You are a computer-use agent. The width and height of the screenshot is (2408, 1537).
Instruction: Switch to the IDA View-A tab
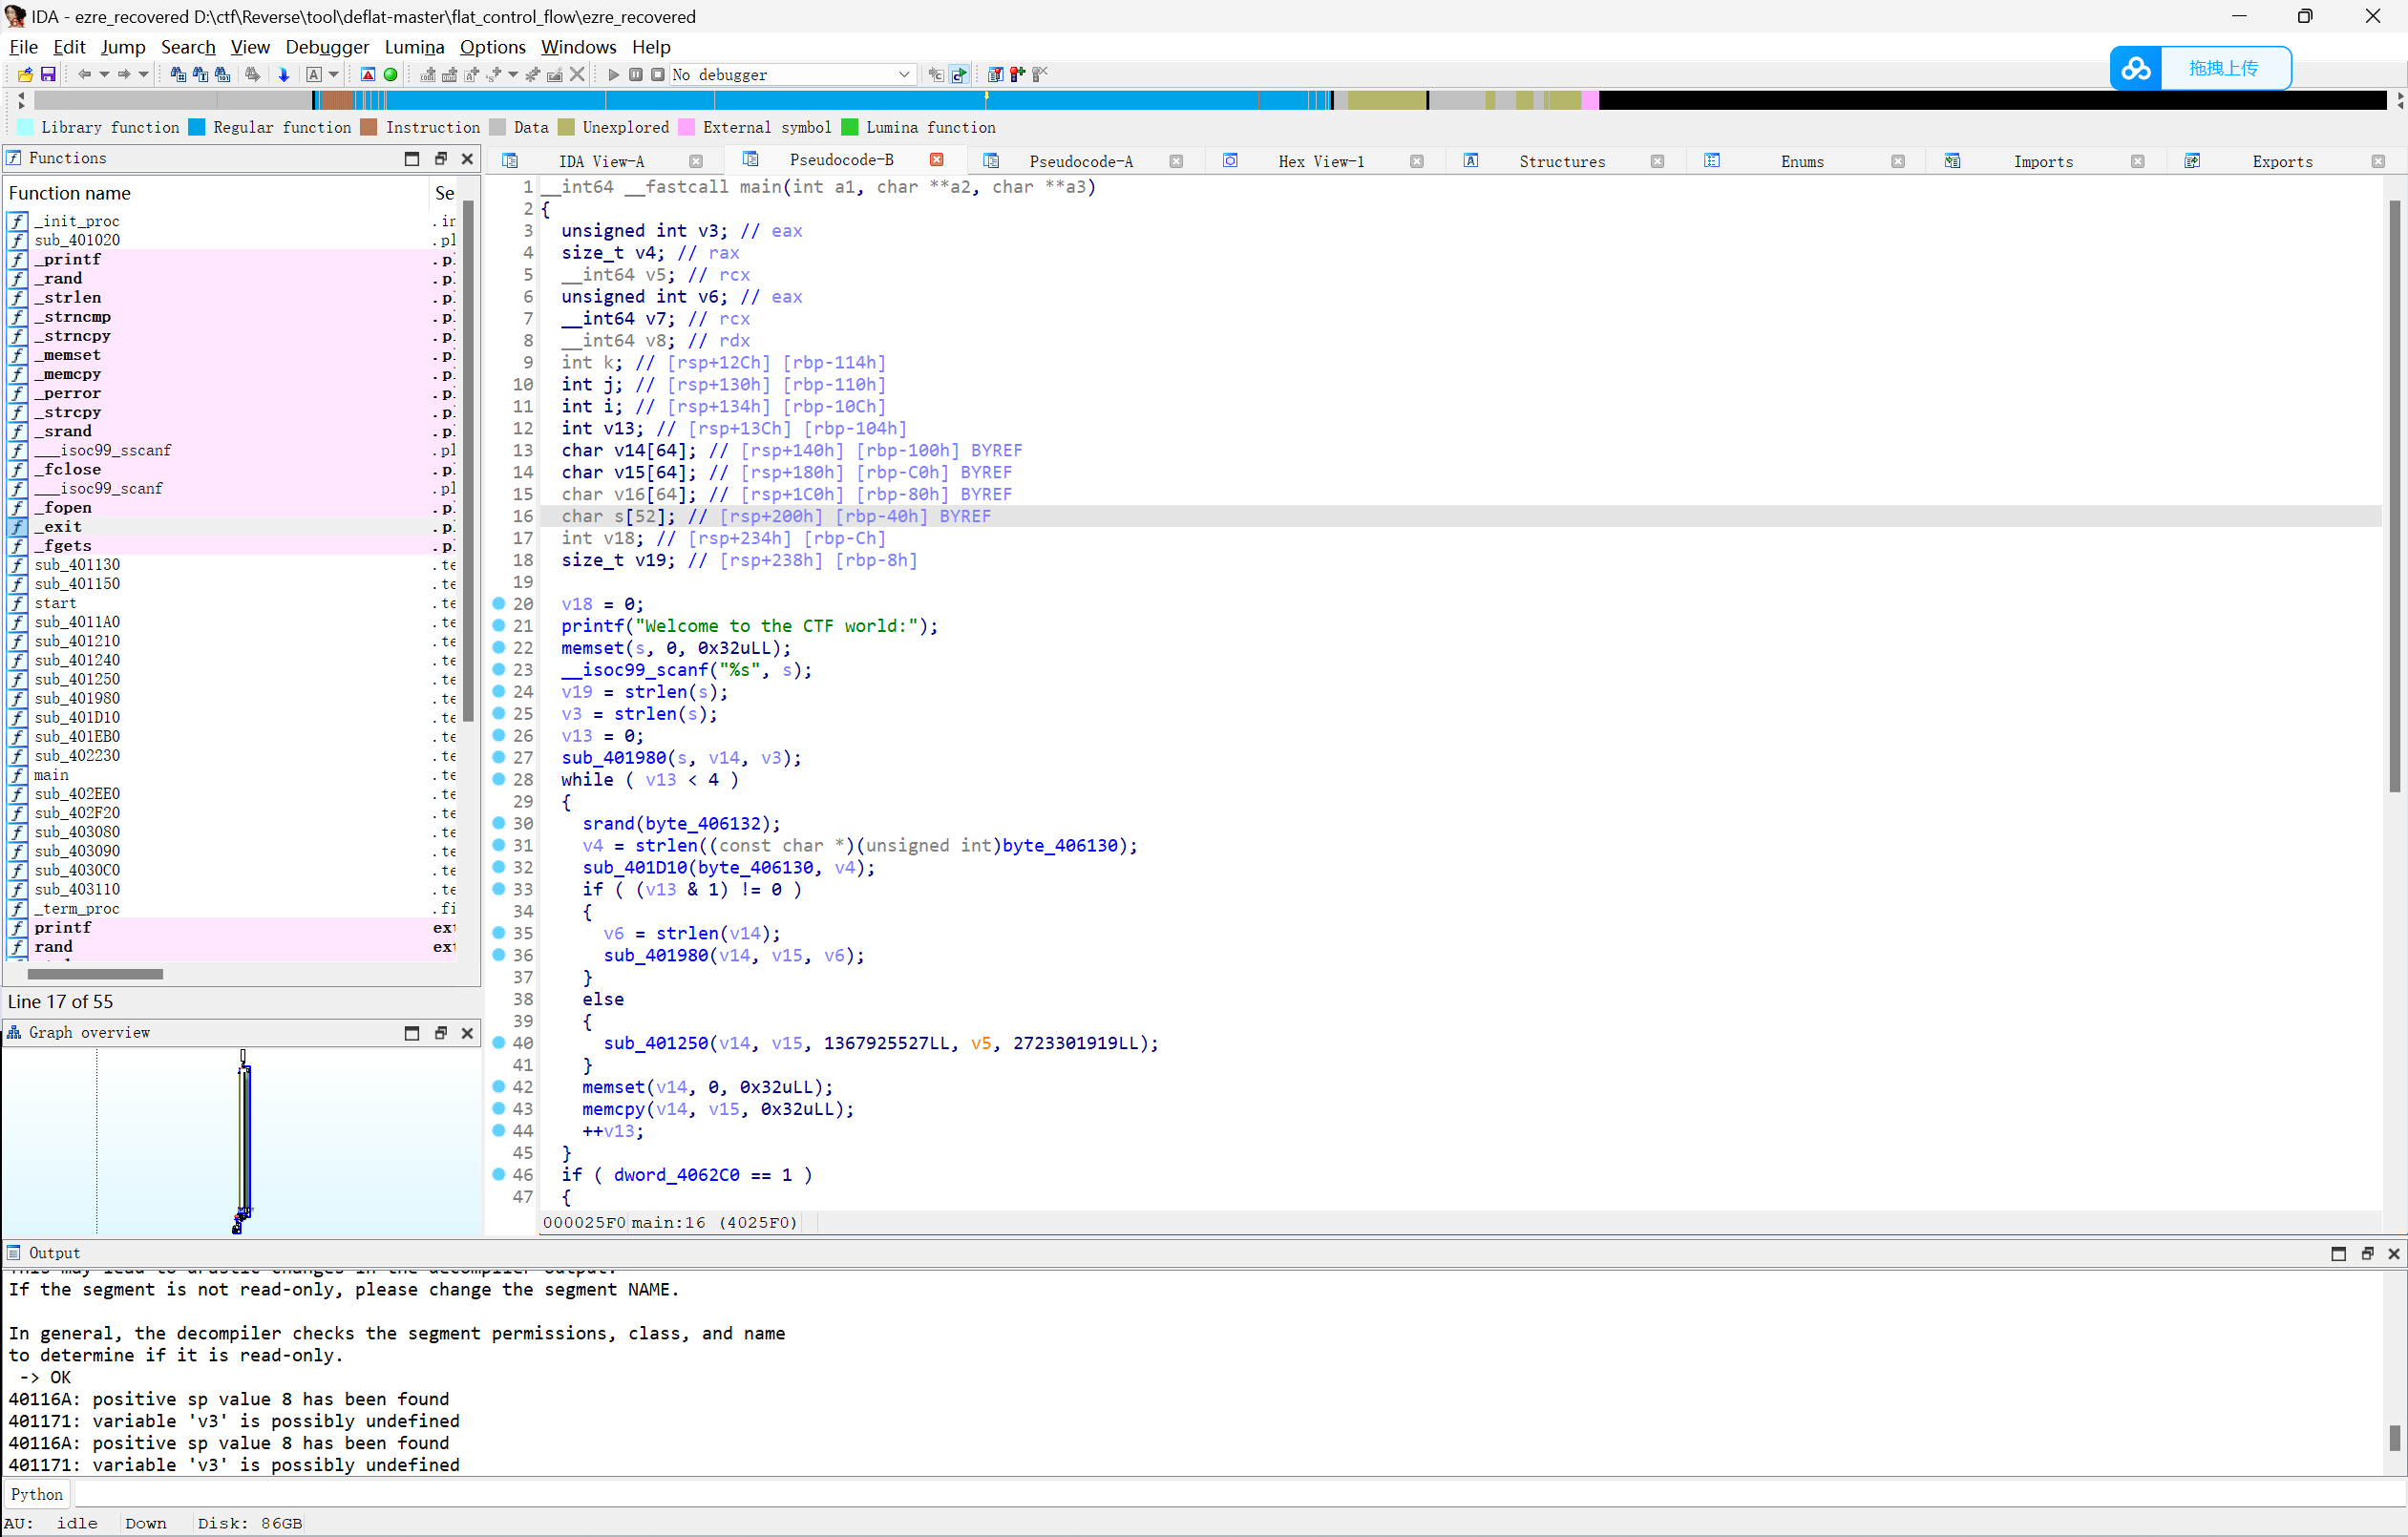click(601, 162)
